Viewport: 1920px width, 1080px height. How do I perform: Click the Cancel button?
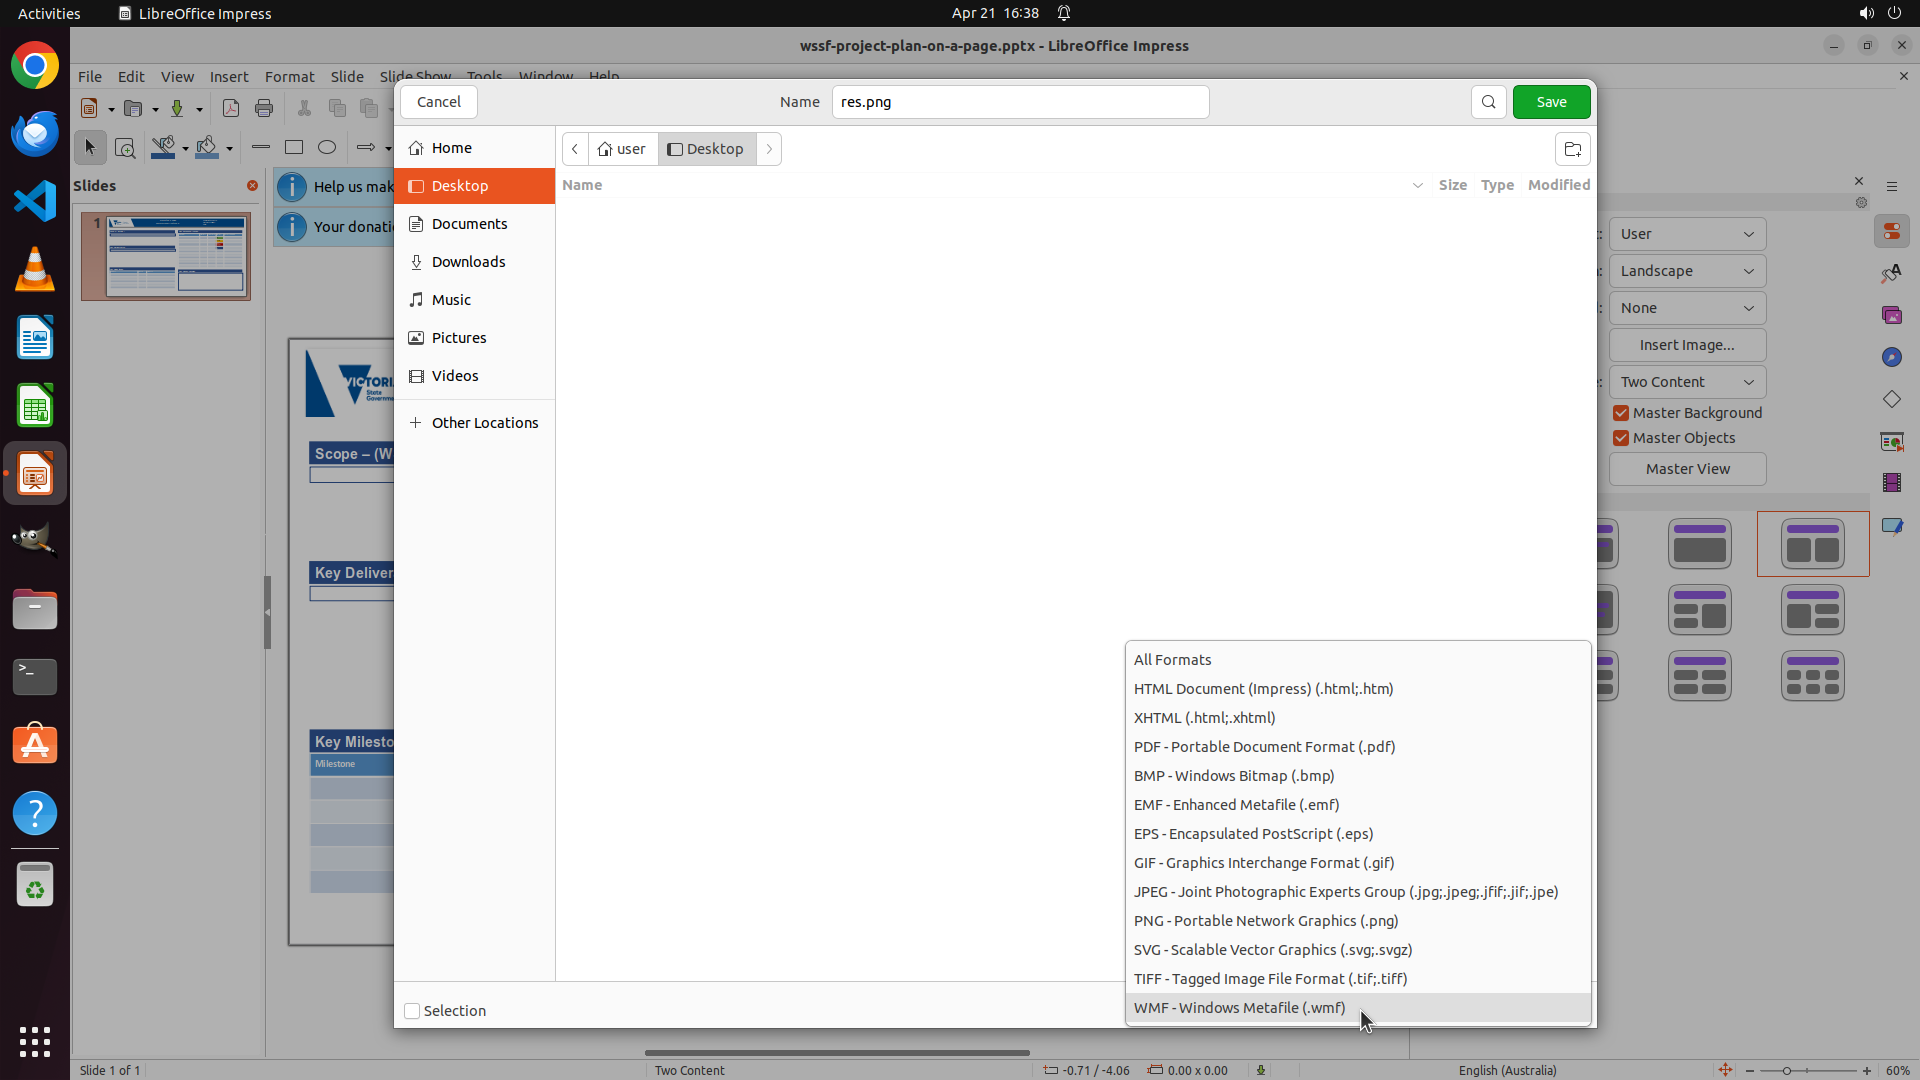click(438, 102)
